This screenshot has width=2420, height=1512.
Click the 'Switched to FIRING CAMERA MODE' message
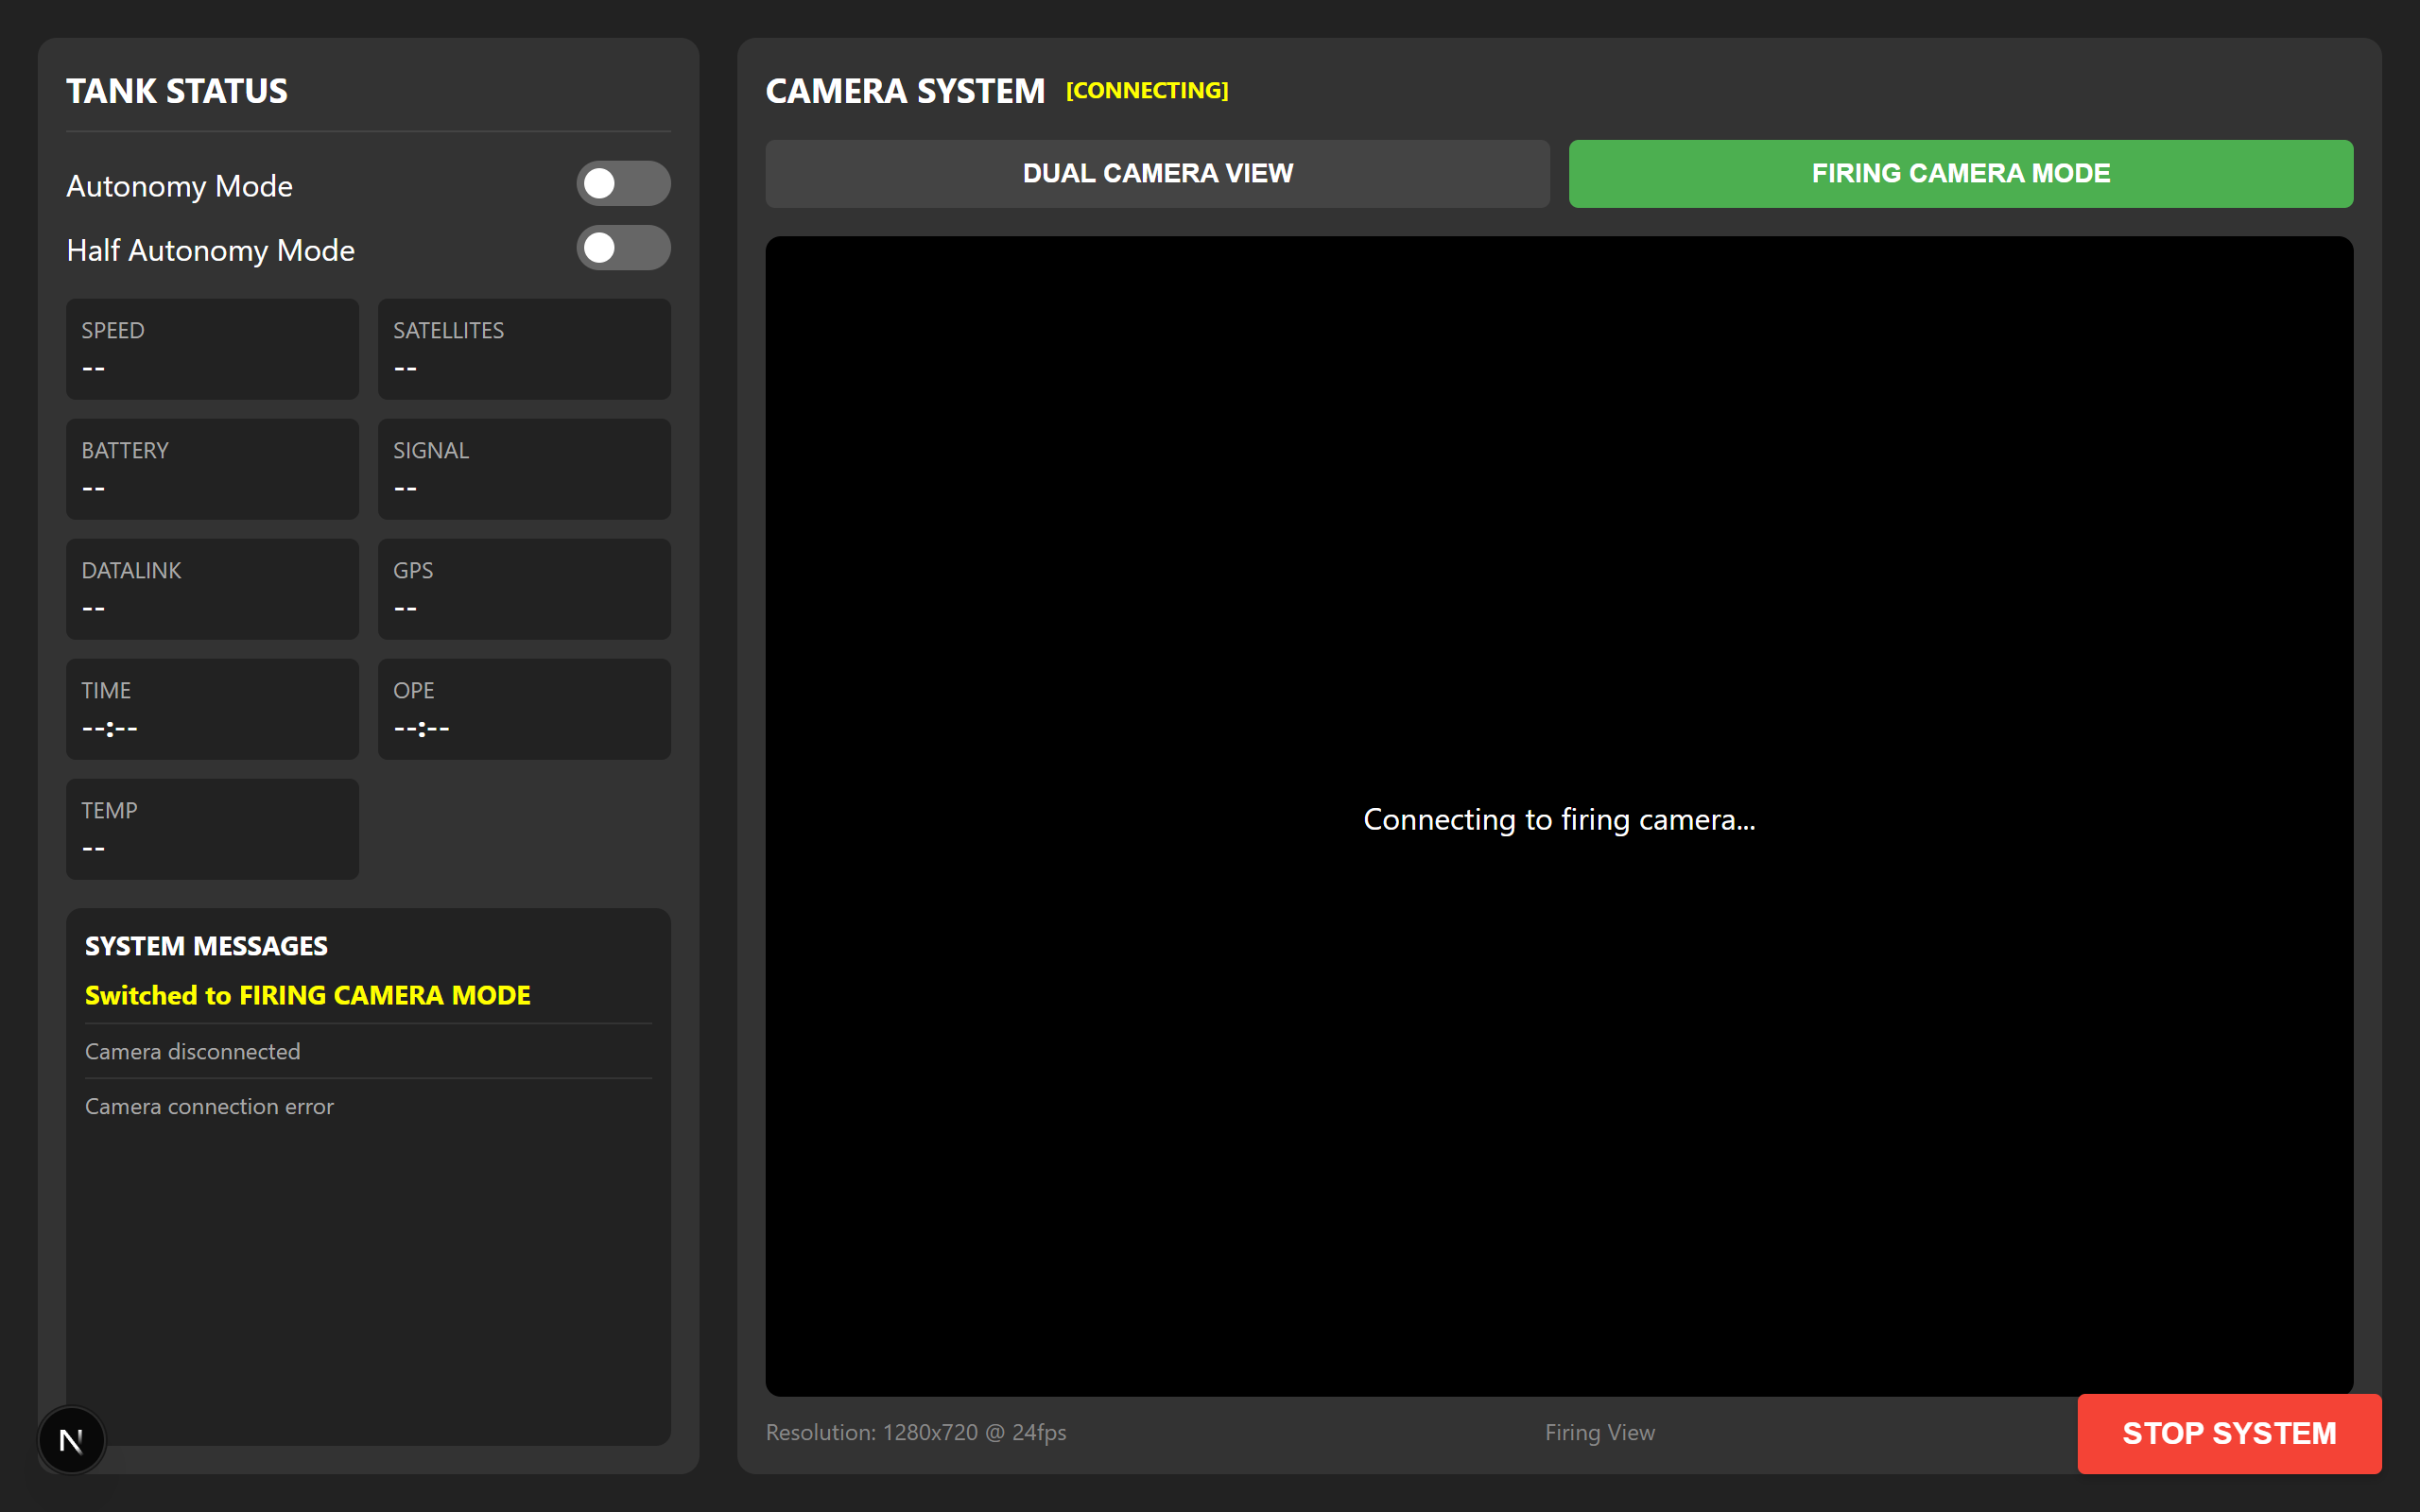[308, 995]
